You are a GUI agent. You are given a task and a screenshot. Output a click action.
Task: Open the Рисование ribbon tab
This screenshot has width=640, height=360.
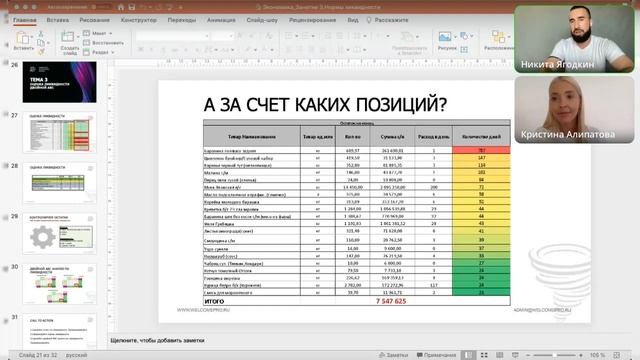click(x=95, y=20)
